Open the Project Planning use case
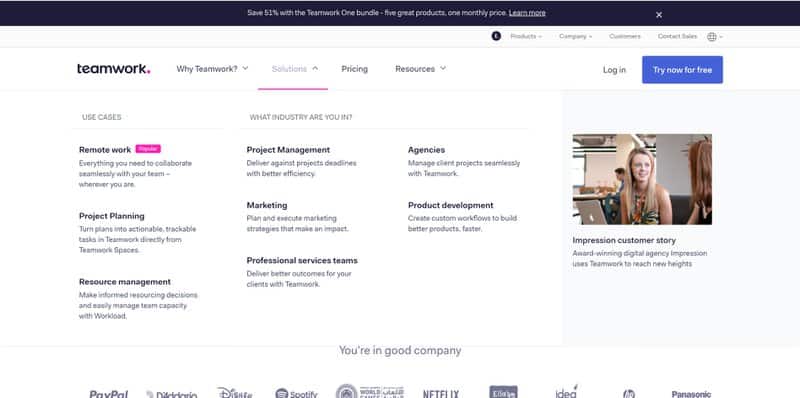The image size is (800, 398). click(112, 216)
